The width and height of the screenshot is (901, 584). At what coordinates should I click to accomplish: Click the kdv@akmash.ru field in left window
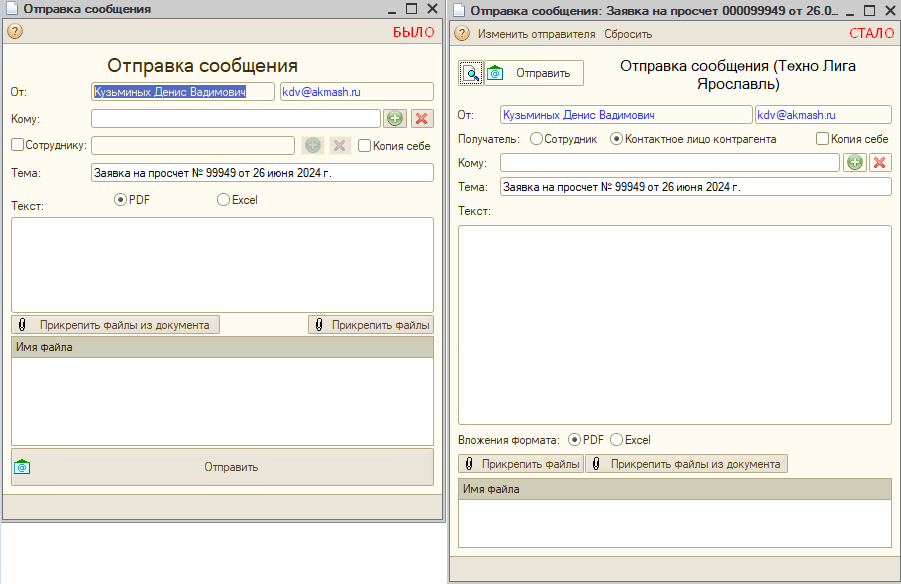(x=357, y=91)
